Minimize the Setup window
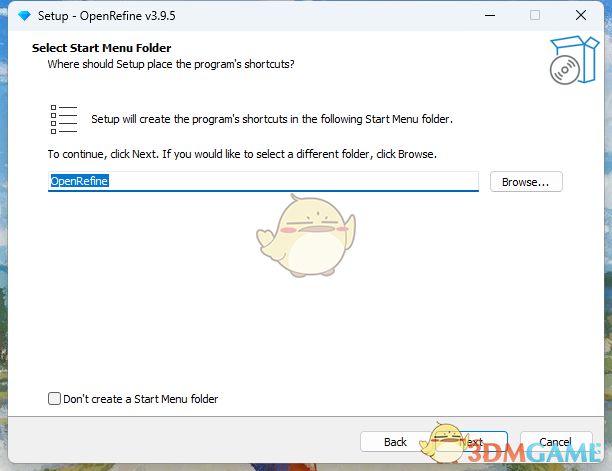Viewport: 612px width, 471px height. pyautogui.click(x=490, y=16)
